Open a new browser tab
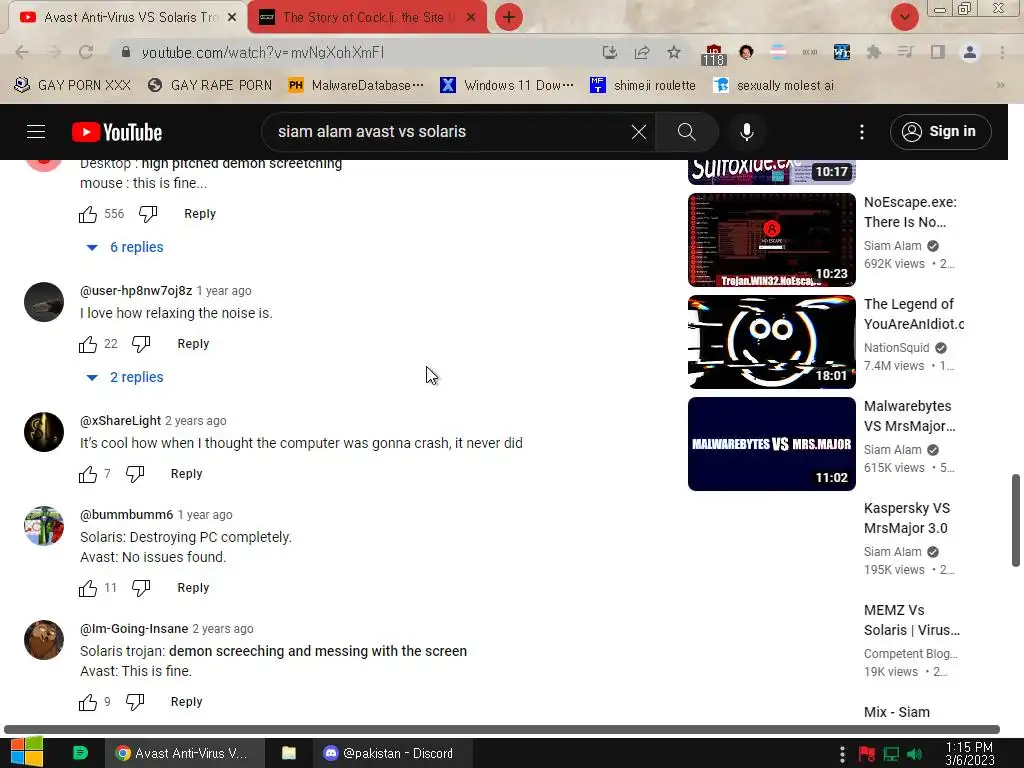1024x768 pixels. point(509,17)
